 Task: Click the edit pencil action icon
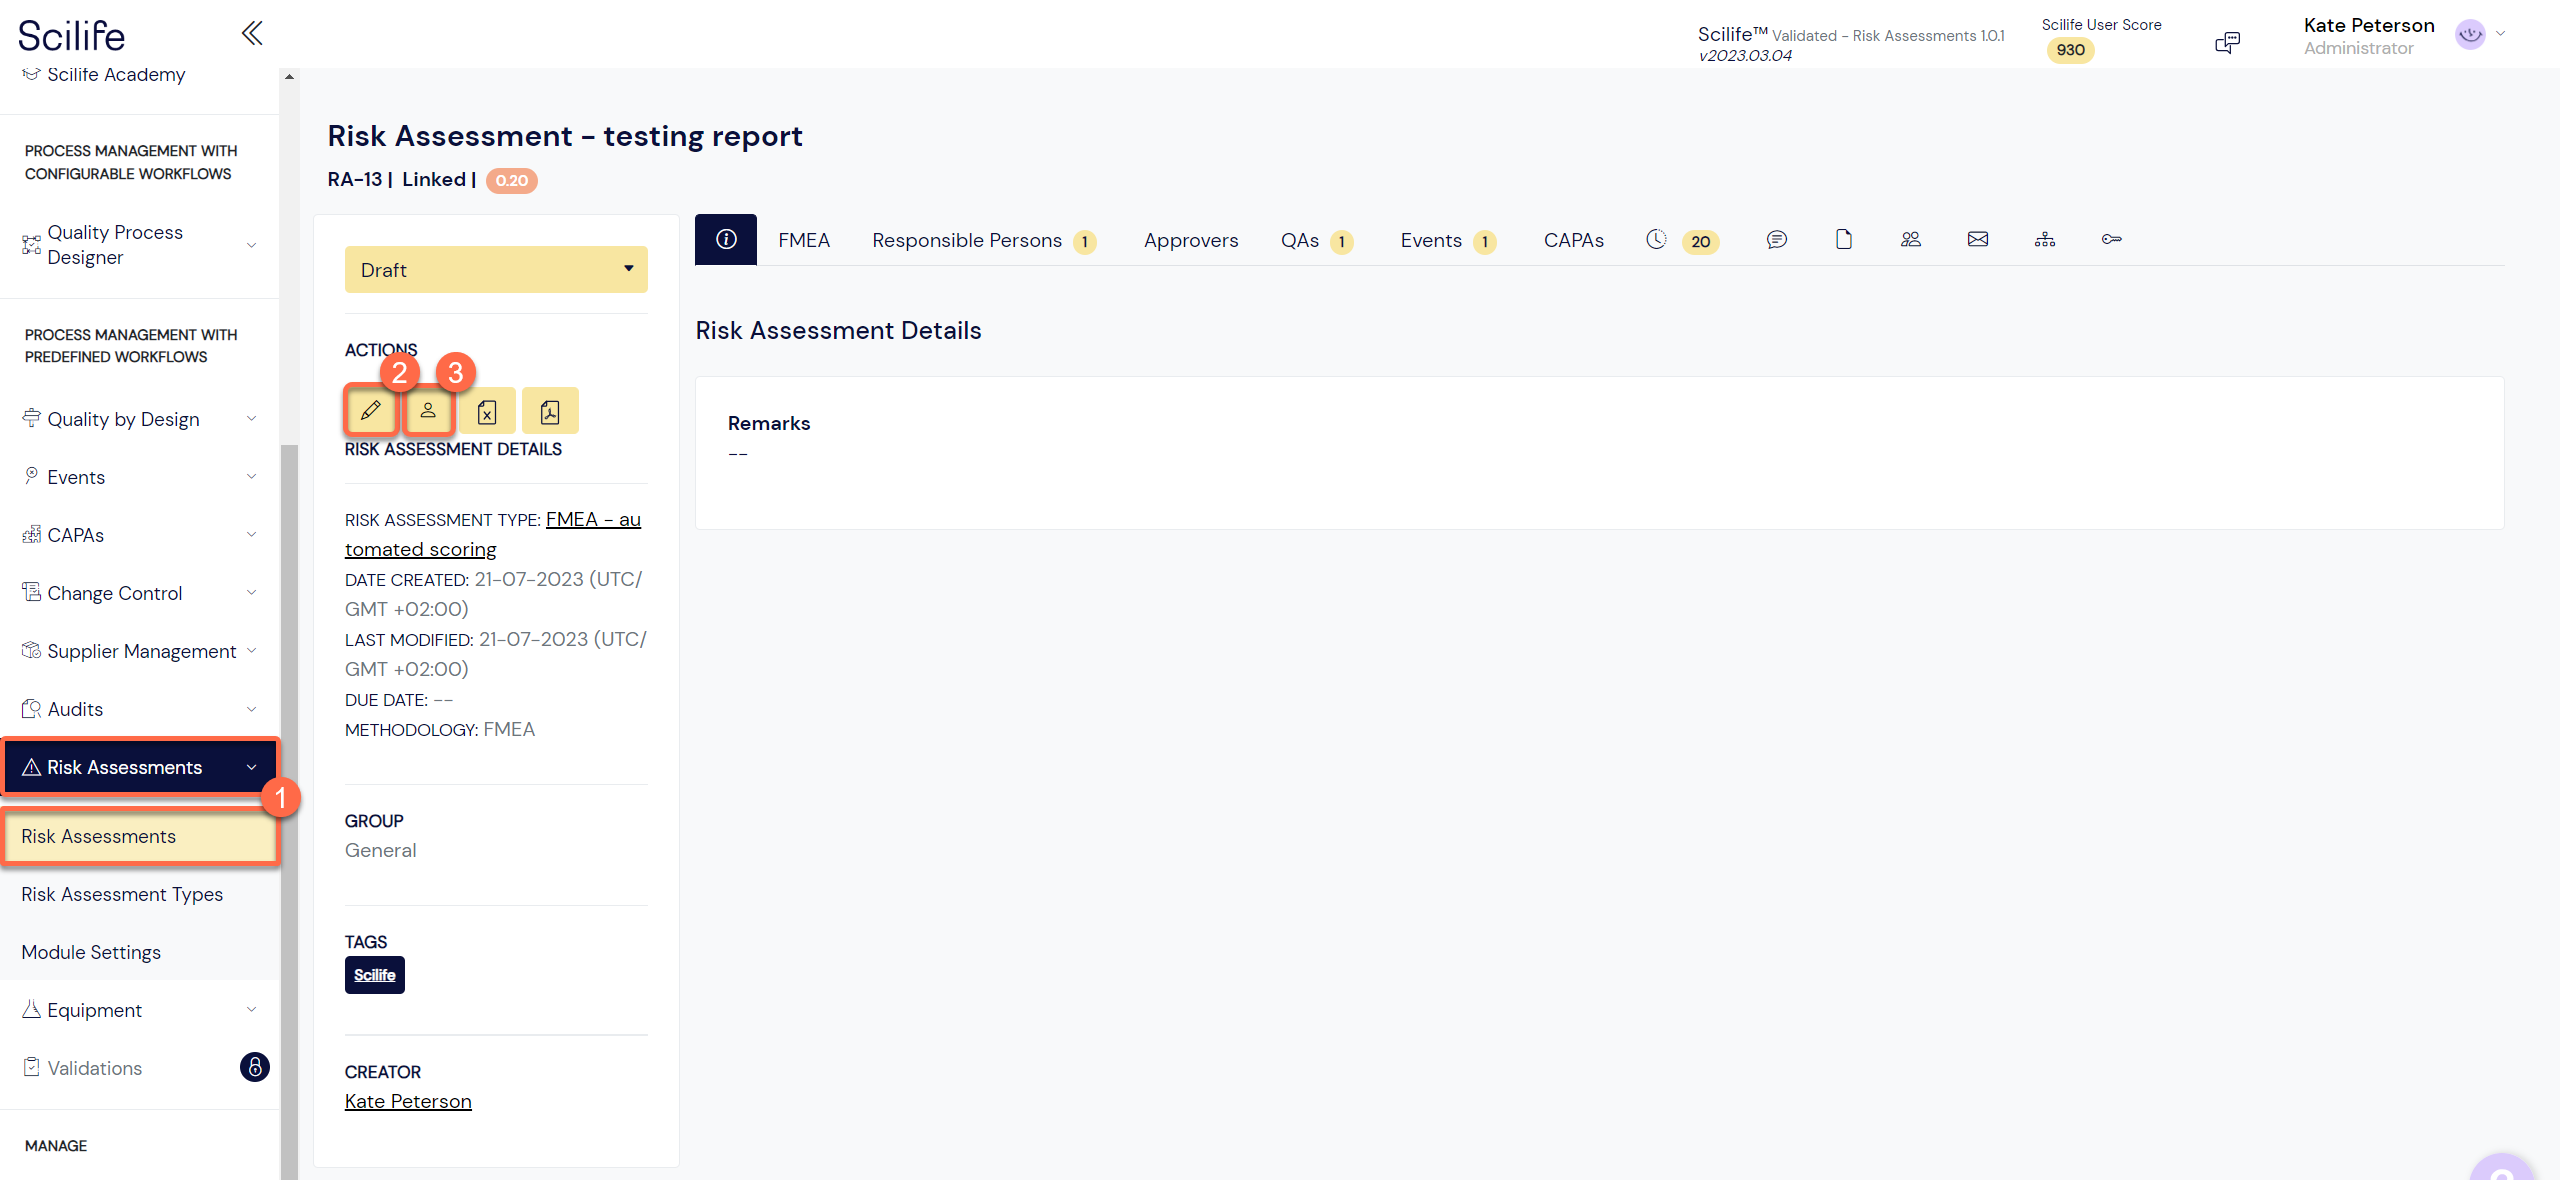(x=371, y=410)
